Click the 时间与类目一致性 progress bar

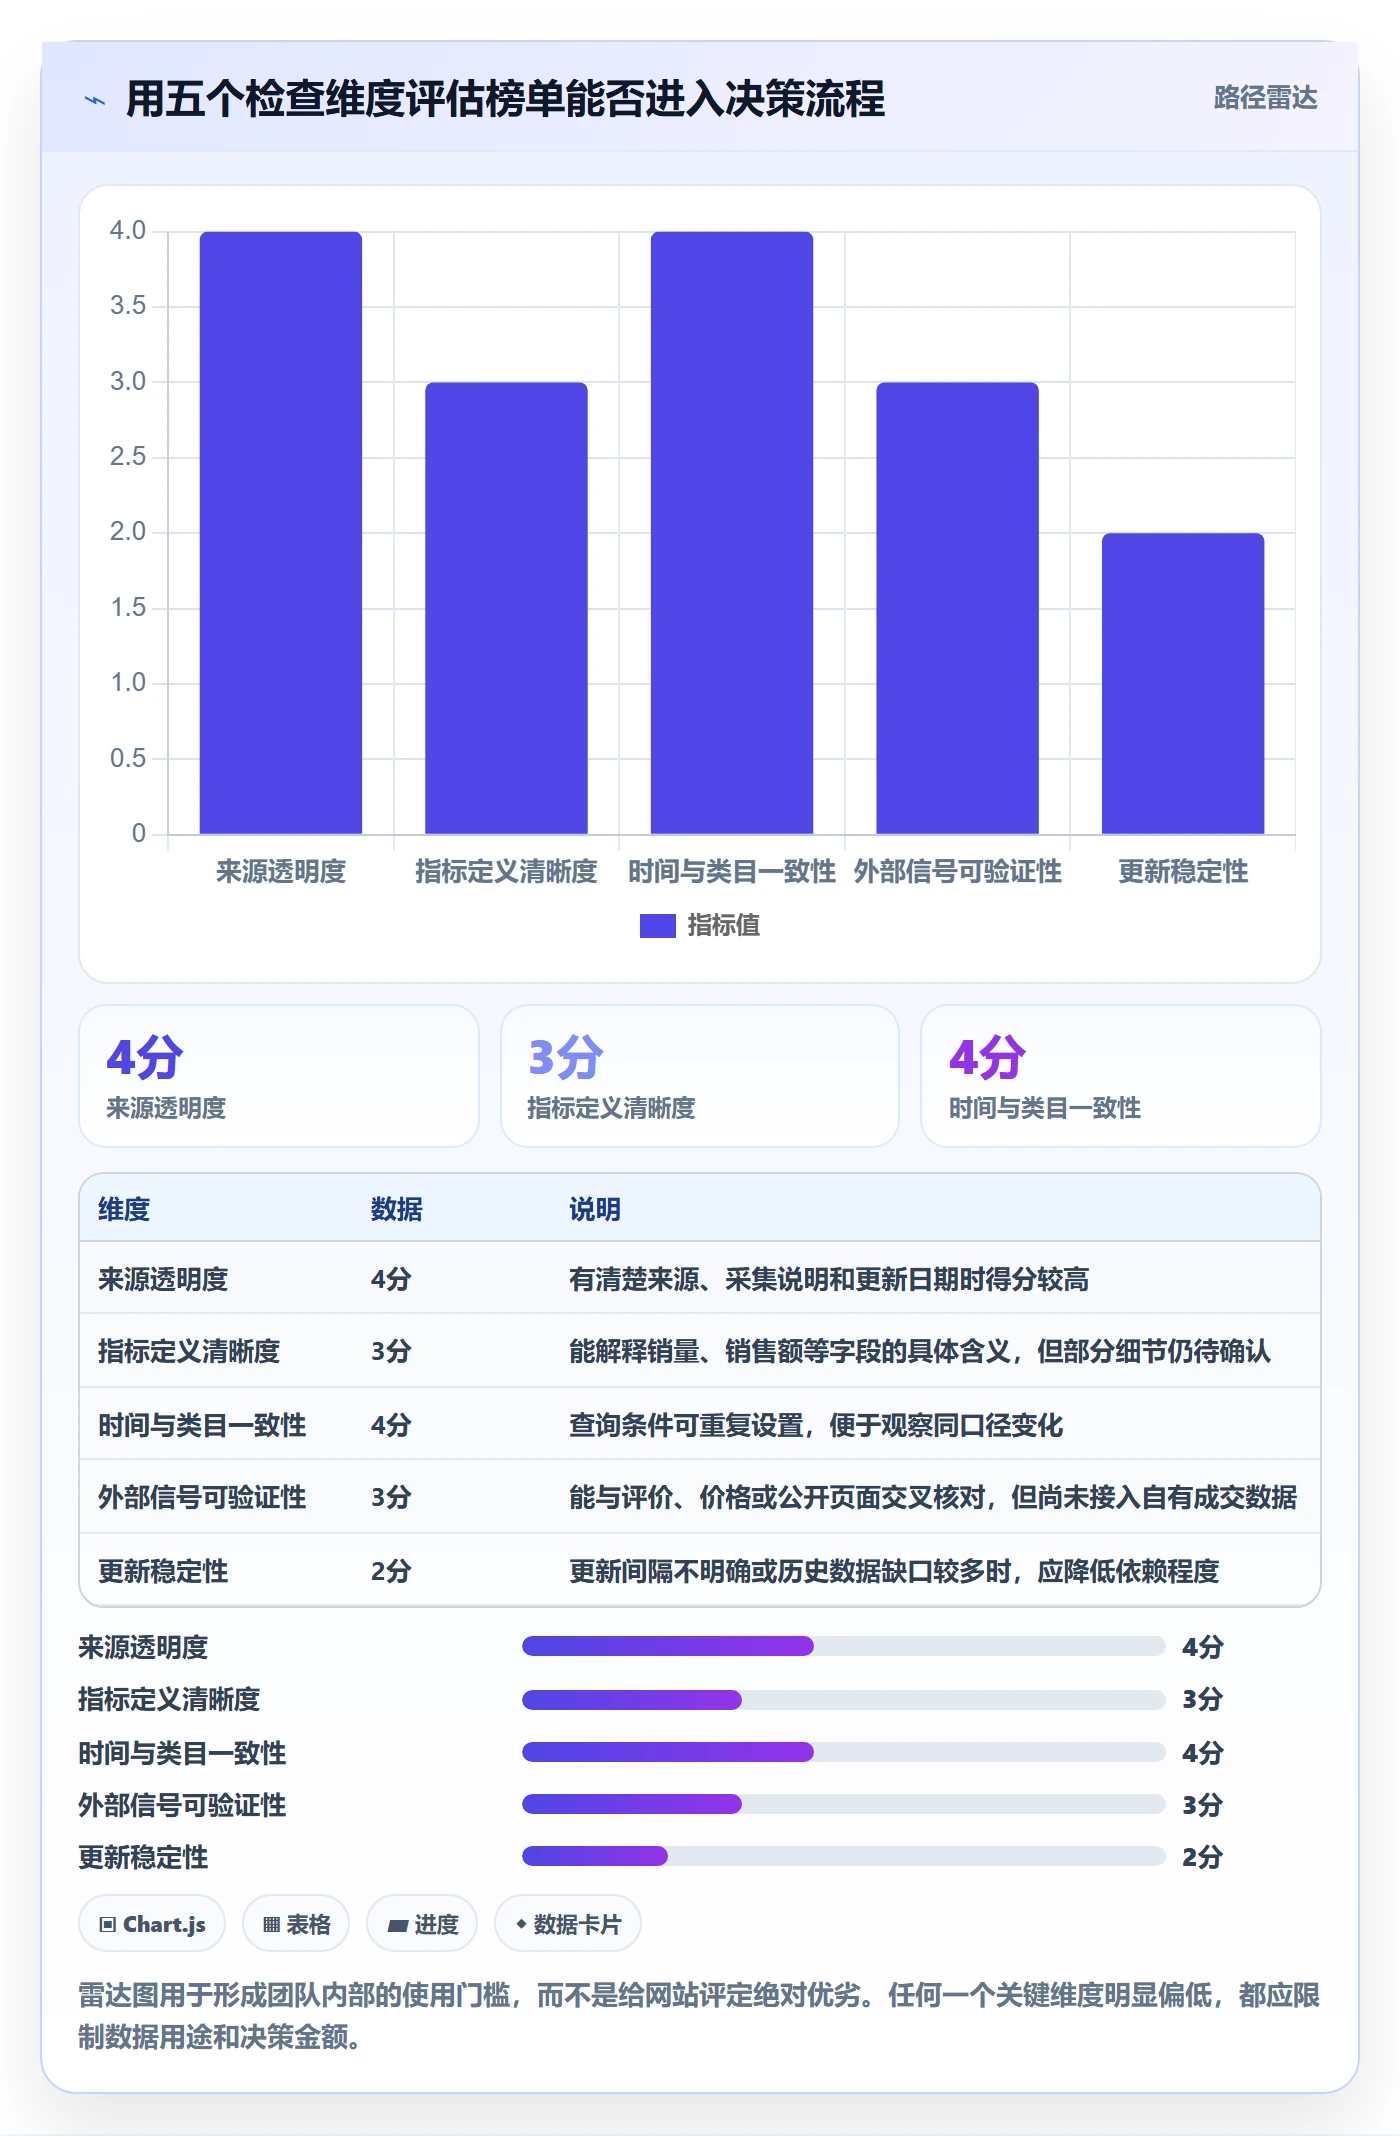tap(844, 1752)
